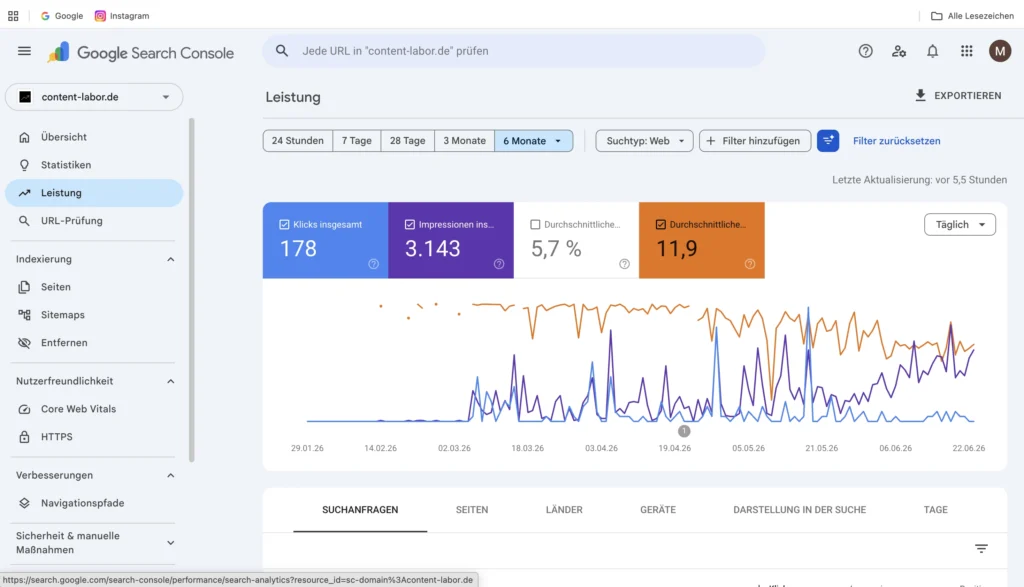Viewport: 1024px width, 587px height.
Task: Click Filter zurücksetzen link
Action: point(897,140)
